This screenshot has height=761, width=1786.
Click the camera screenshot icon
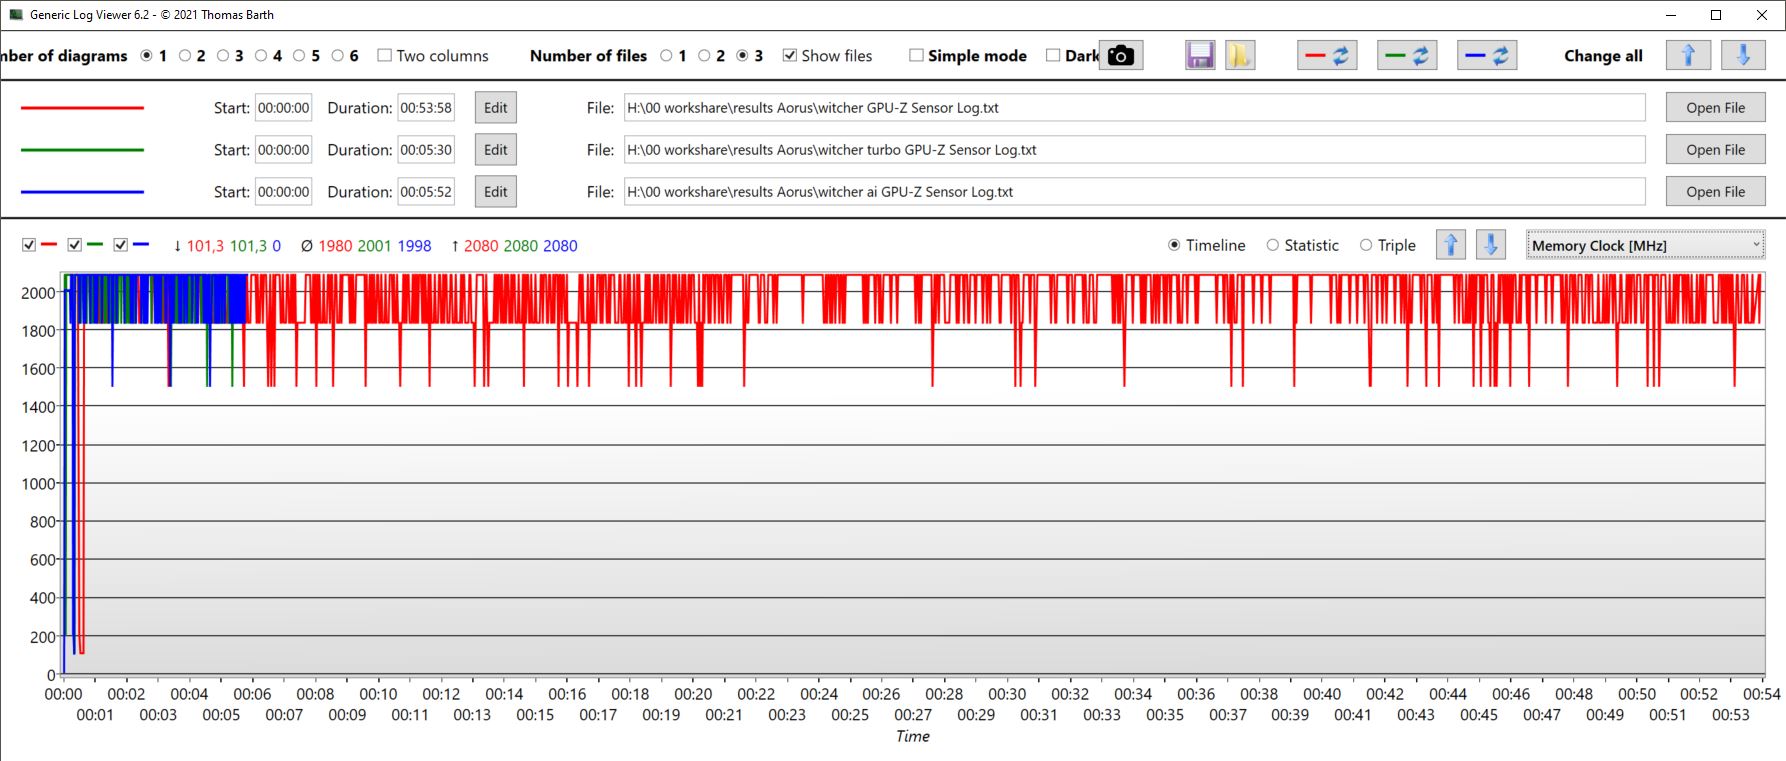[1121, 56]
